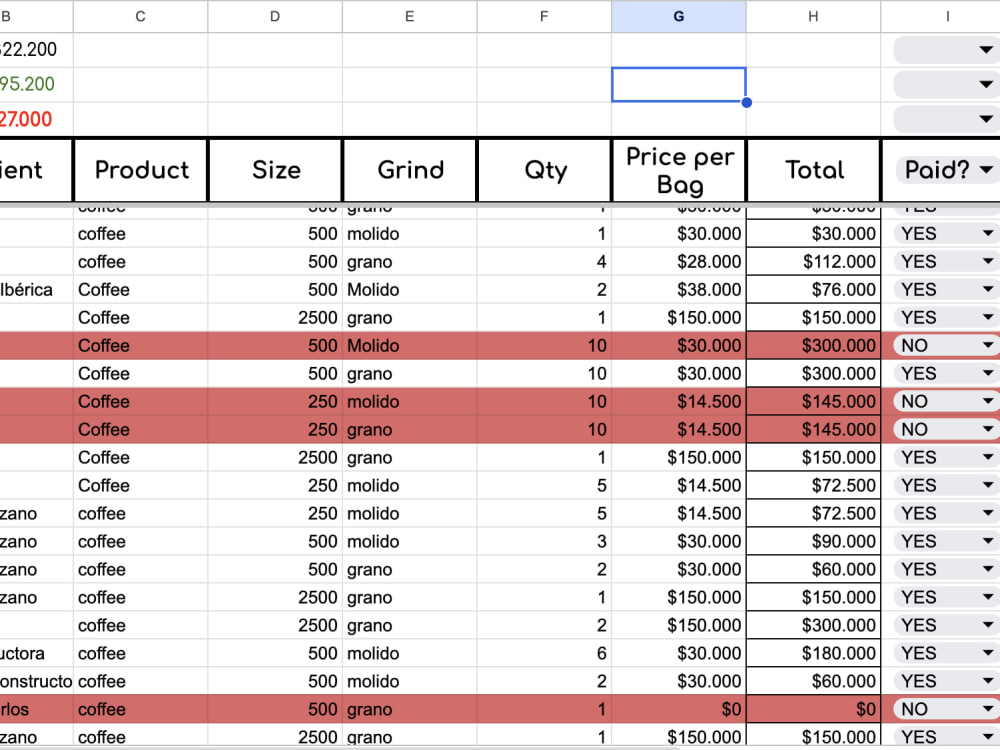Select column I header
This screenshot has width=1000, height=750.
pos(941,17)
